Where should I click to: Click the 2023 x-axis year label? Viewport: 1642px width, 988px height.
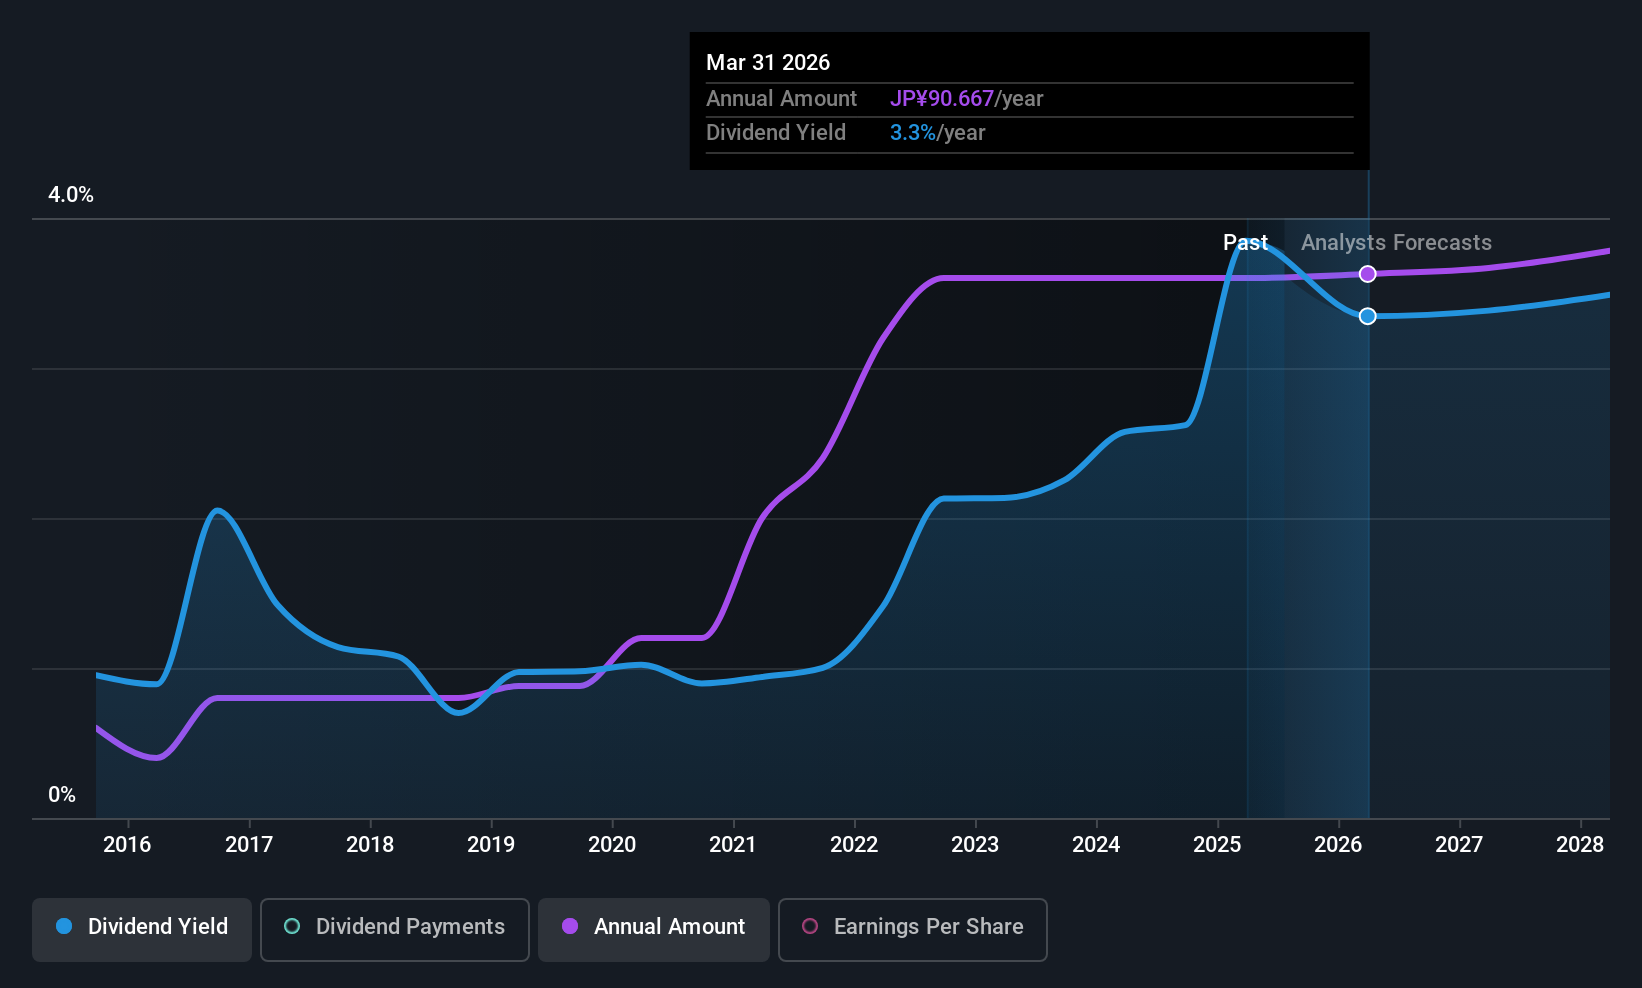pos(975,845)
